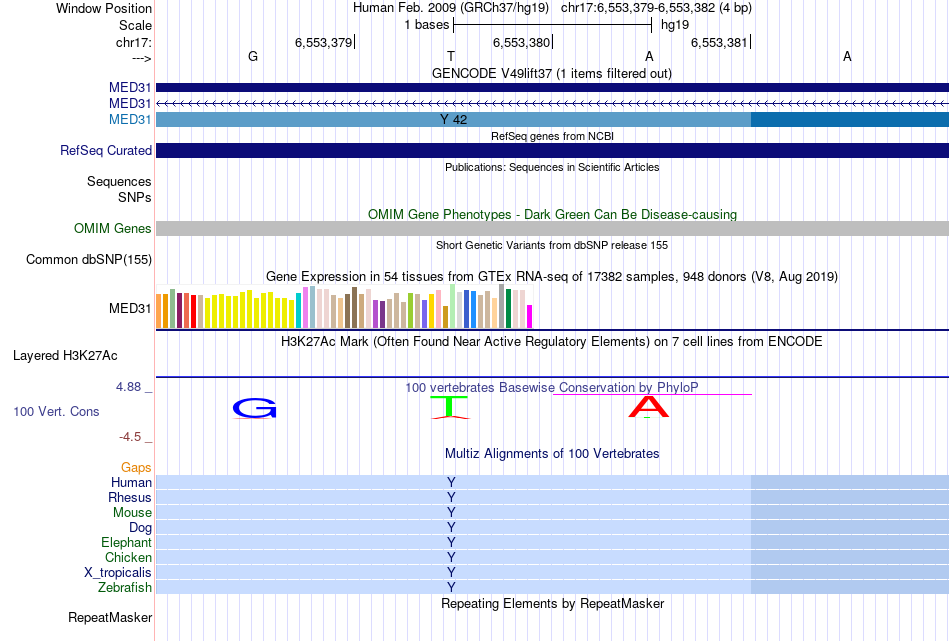Open Publications: Sequences in Scientific Articles title
The image size is (950, 641).
coord(552,167)
